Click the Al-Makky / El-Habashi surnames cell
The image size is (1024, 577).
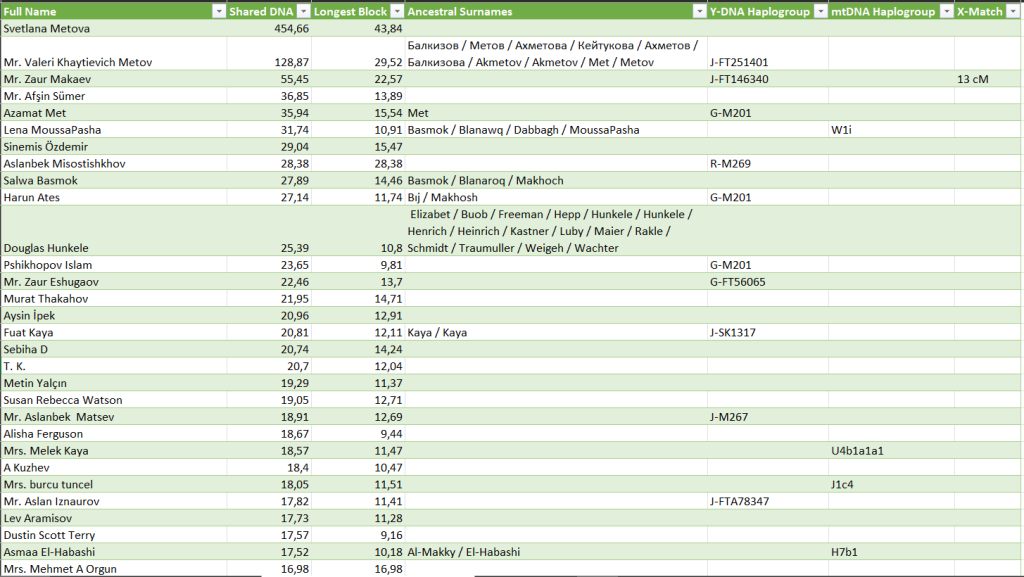464,552
